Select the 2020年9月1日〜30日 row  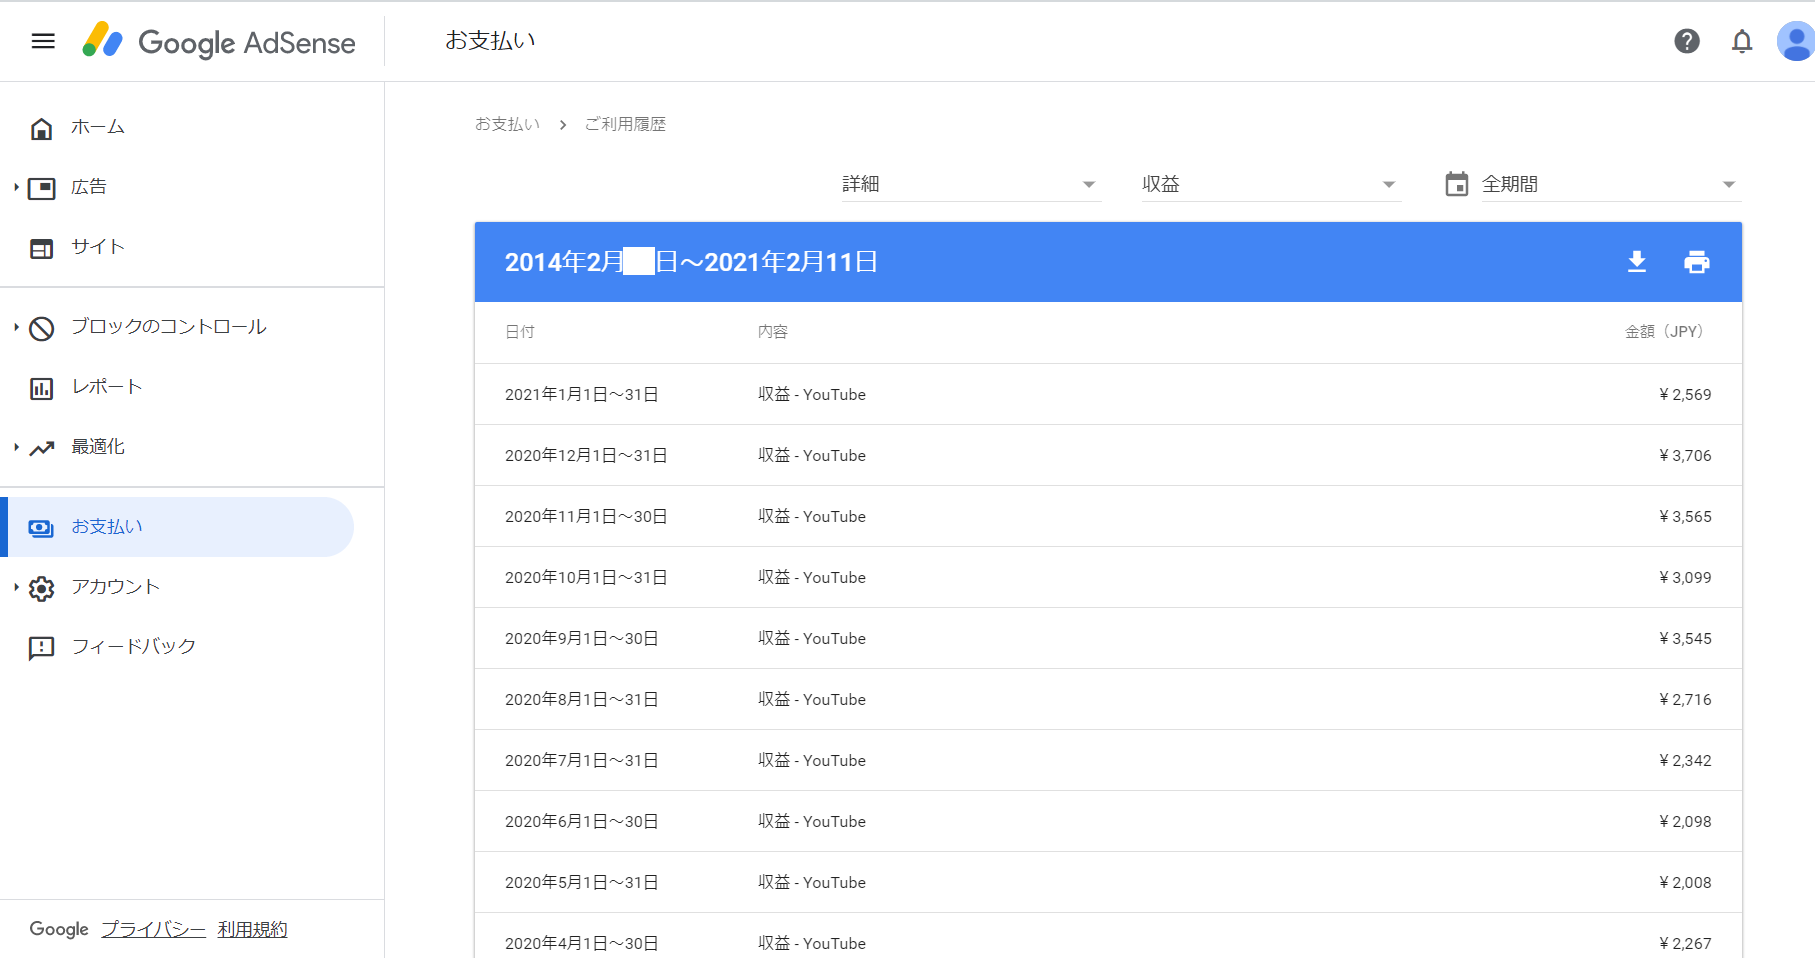click(1108, 638)
